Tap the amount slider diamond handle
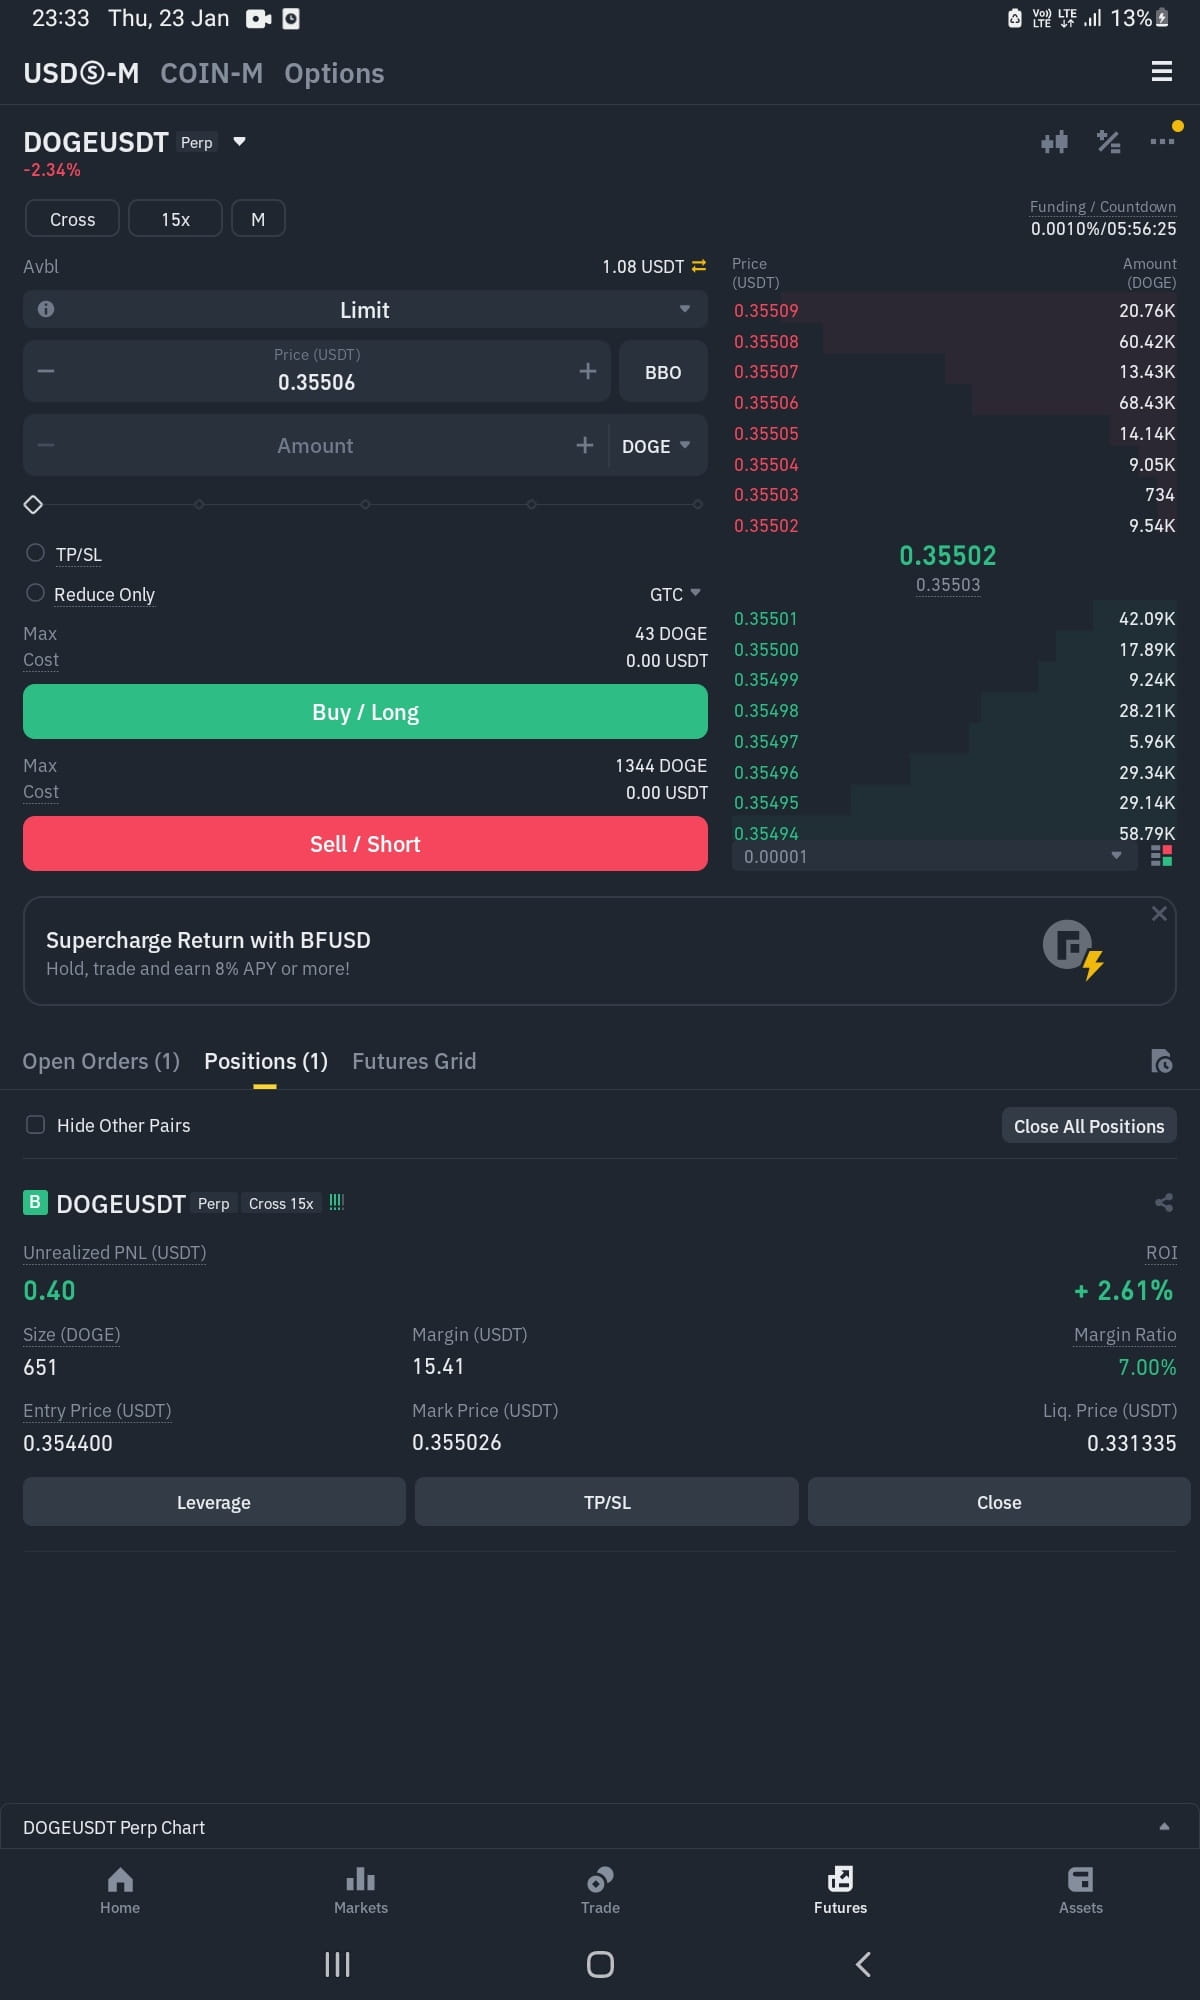 pyautogui.click(x=33, y=504)
